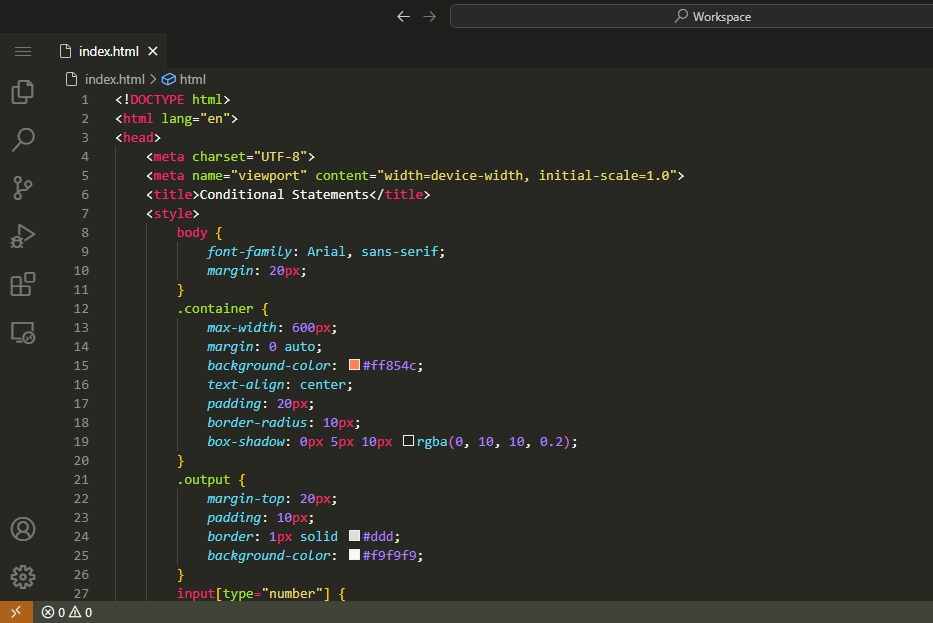Click the hamburger application menu icon
933x623 pixels.
pyautogui.click(x=23, y=51)
